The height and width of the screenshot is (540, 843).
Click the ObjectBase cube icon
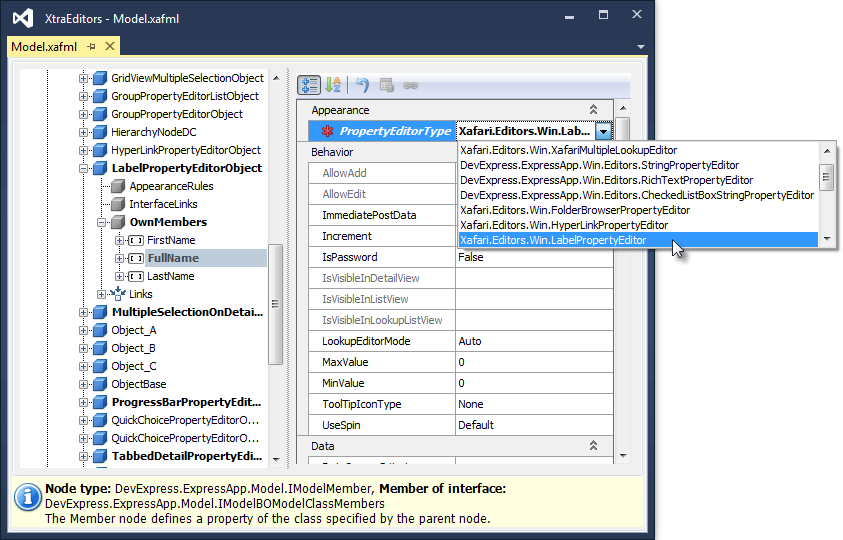pos(100,384)
